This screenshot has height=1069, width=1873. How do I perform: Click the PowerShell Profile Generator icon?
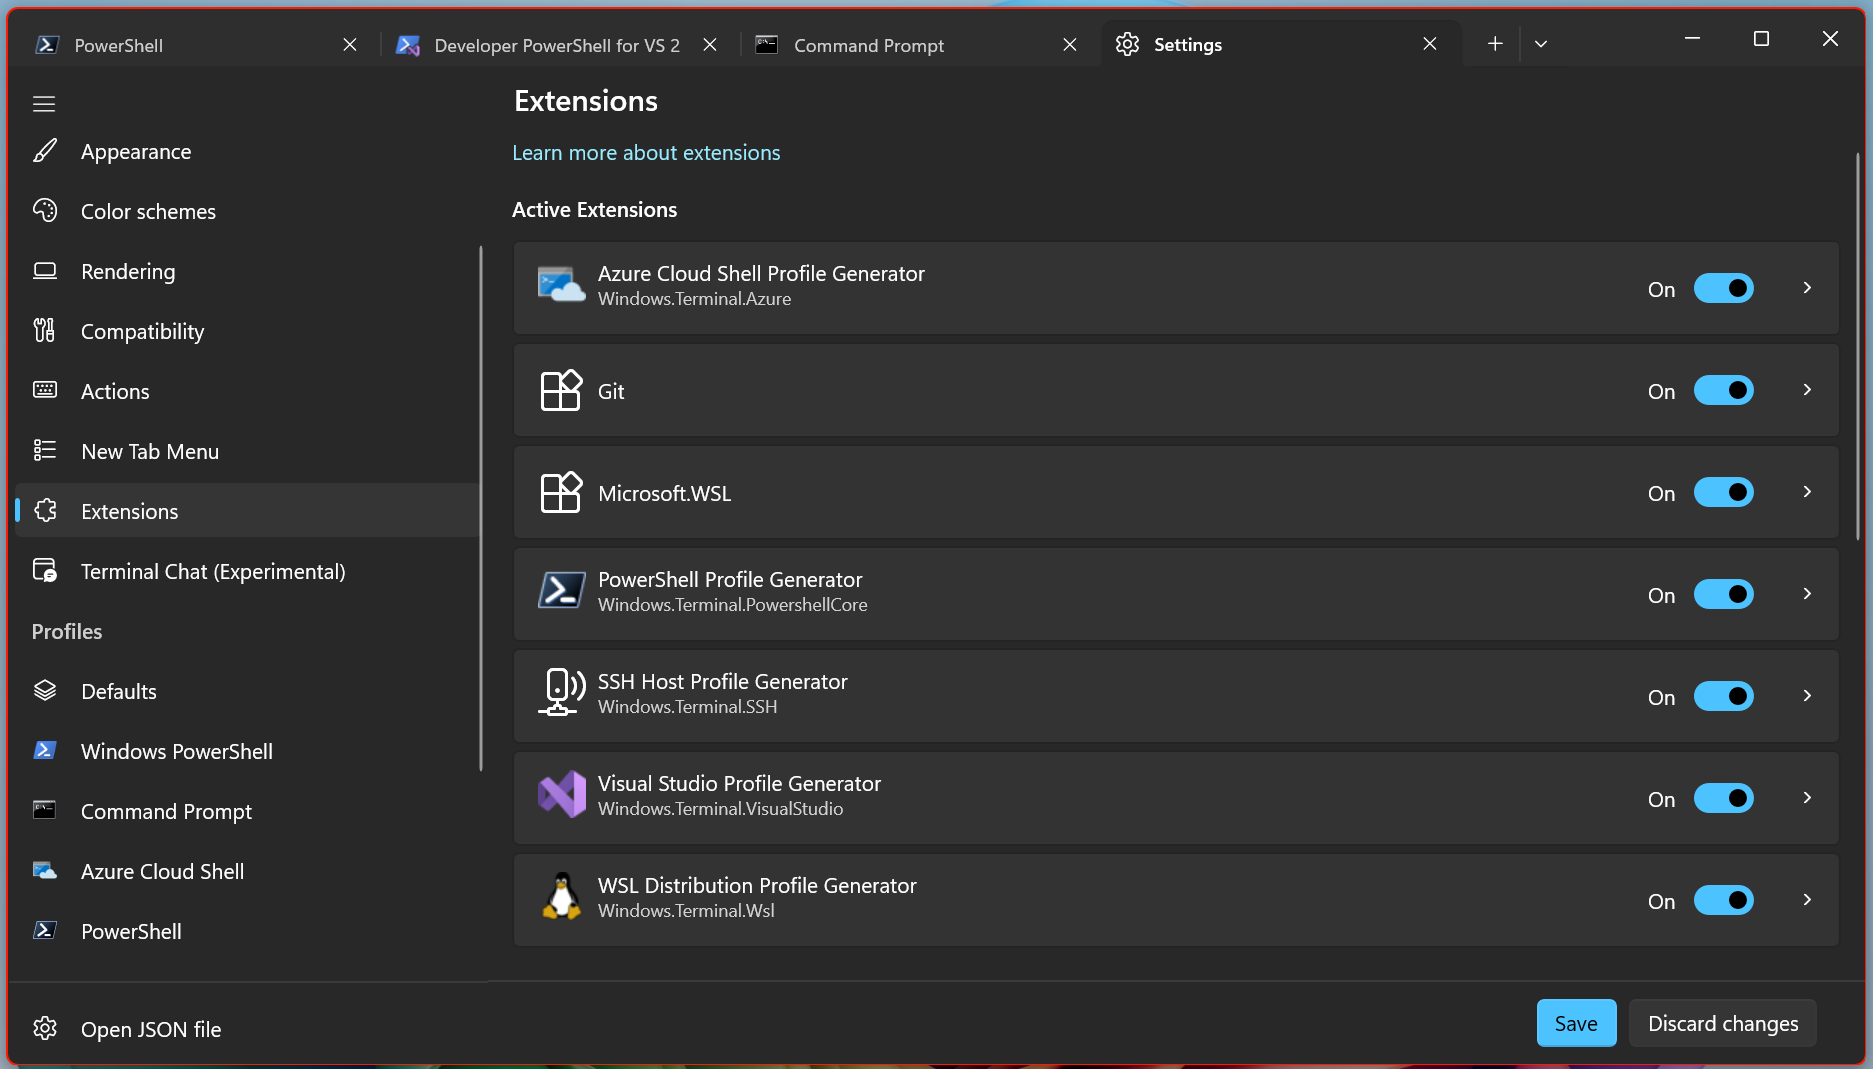pos(561,592)
